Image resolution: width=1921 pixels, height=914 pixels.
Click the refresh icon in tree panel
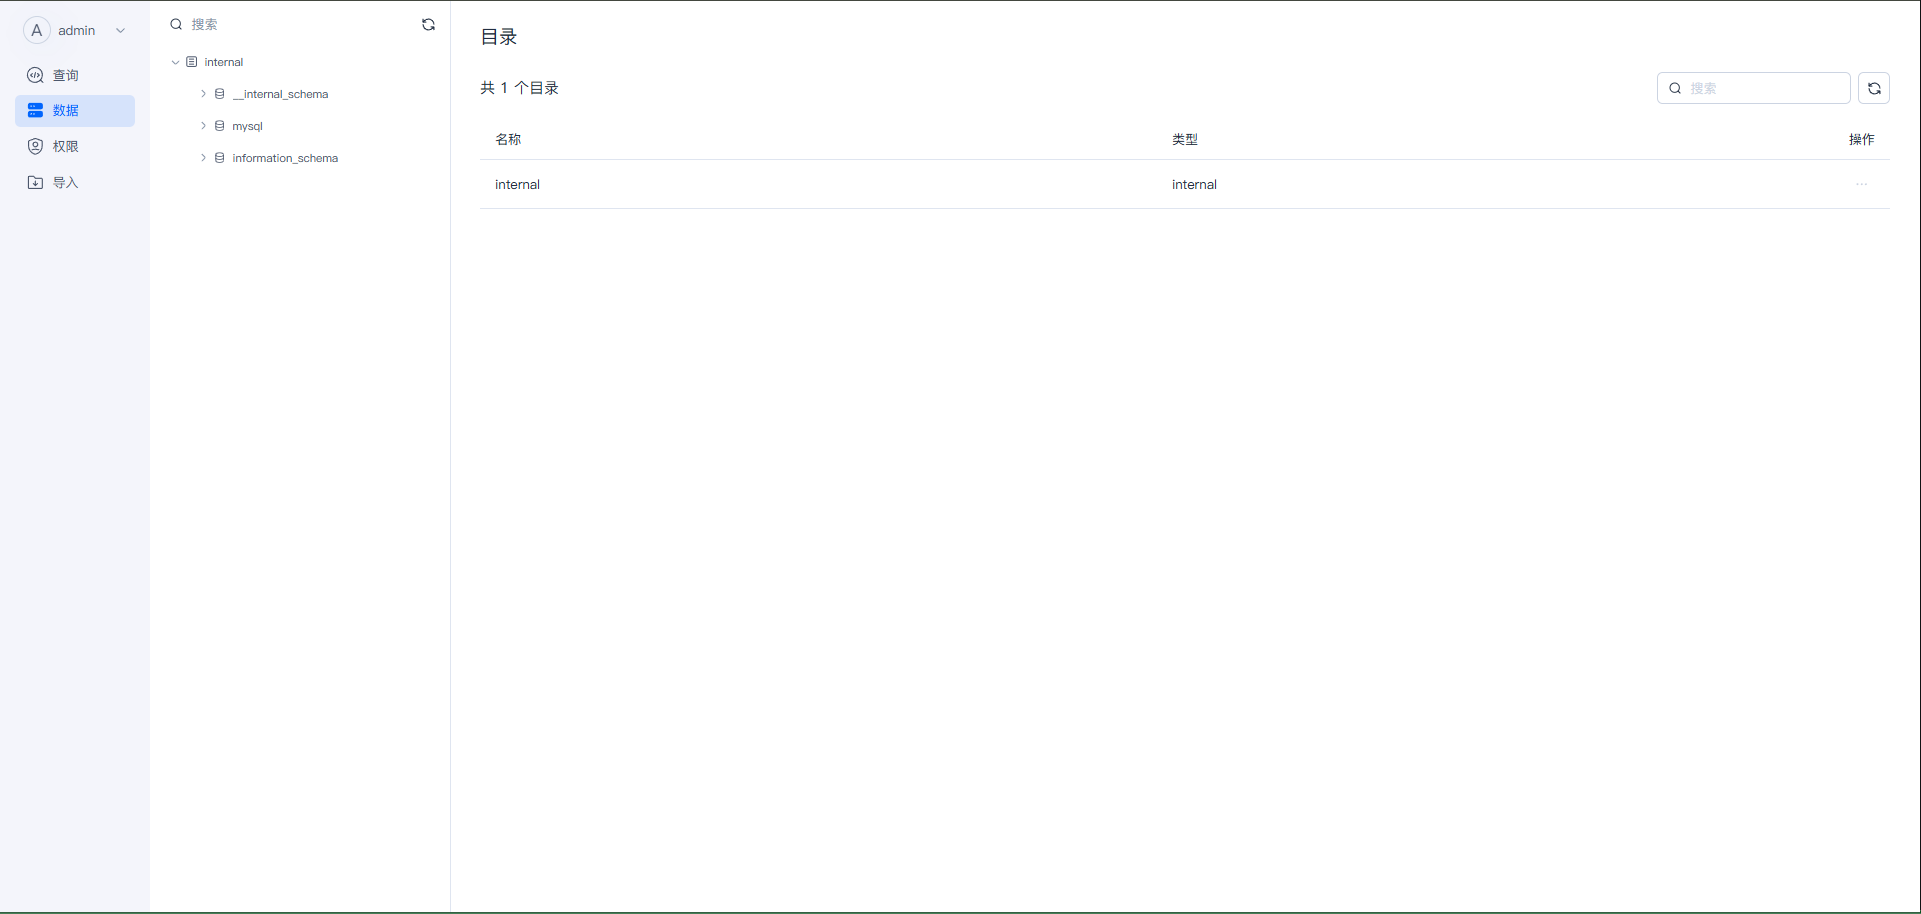[x=428, y=25]
